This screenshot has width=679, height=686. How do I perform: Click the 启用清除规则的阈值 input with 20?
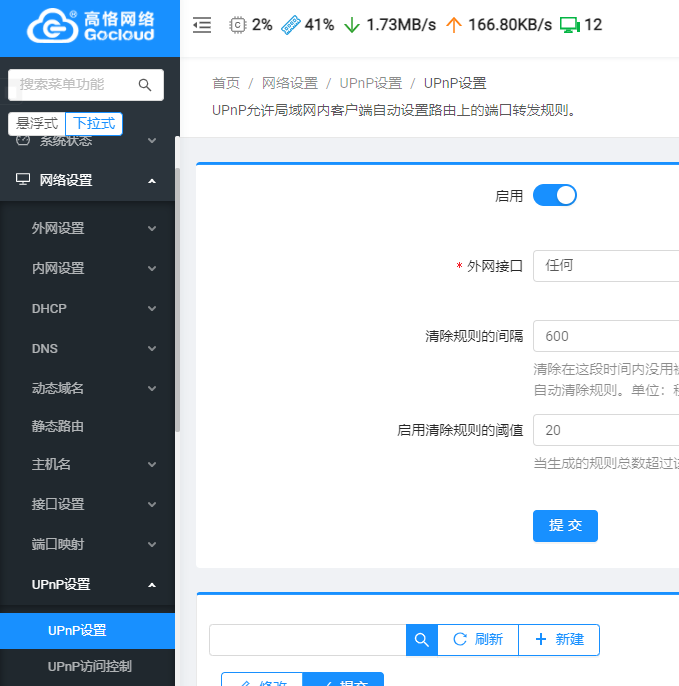coord(606,430)
